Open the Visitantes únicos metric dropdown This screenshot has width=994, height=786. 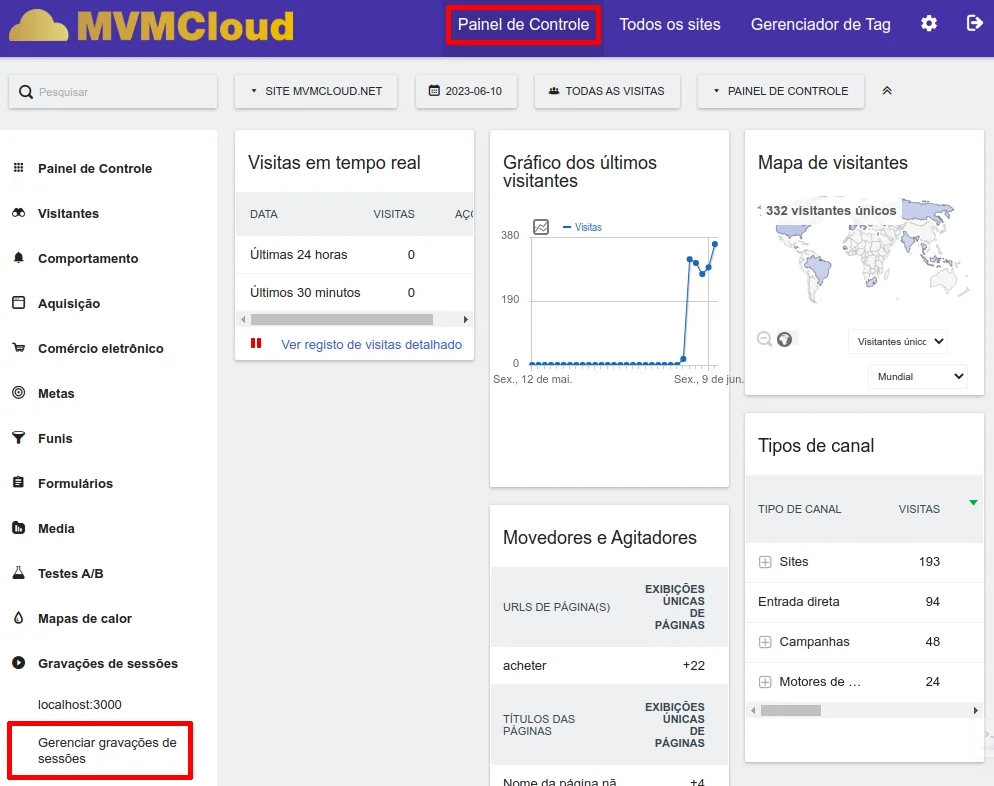tap(897, 341)
